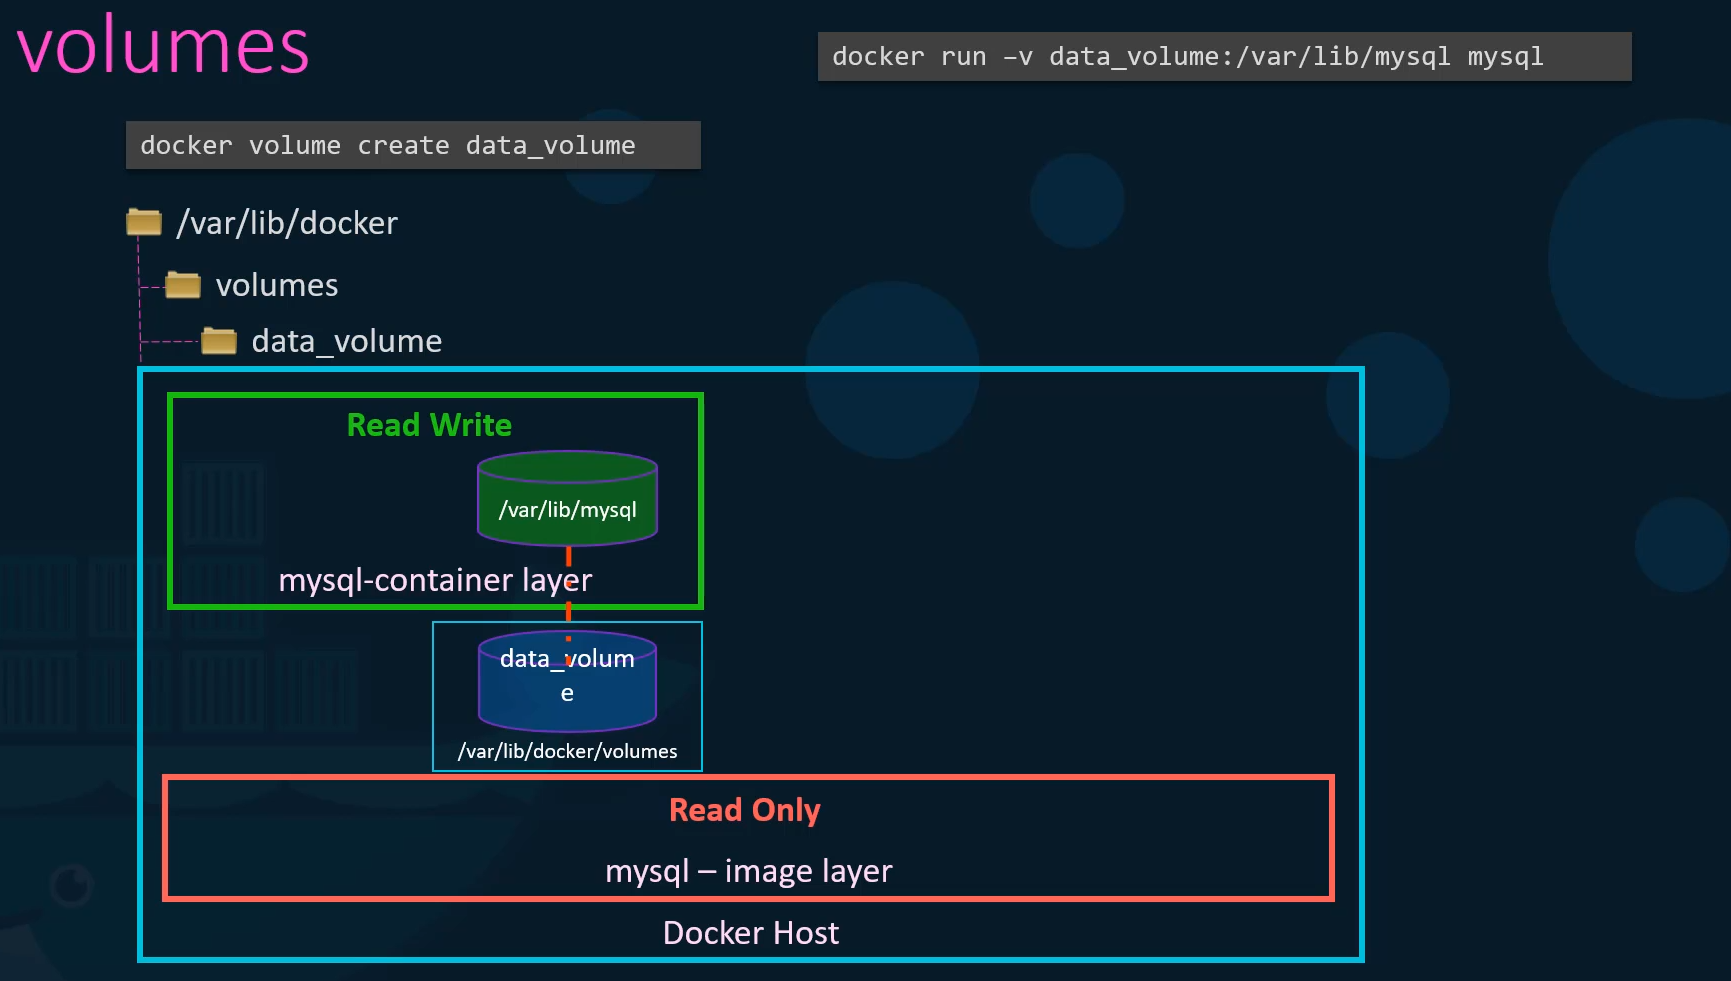Click the folder icon beside data_volume
1731x981 pixels.
pyautogui.click(x=219, y=341)
